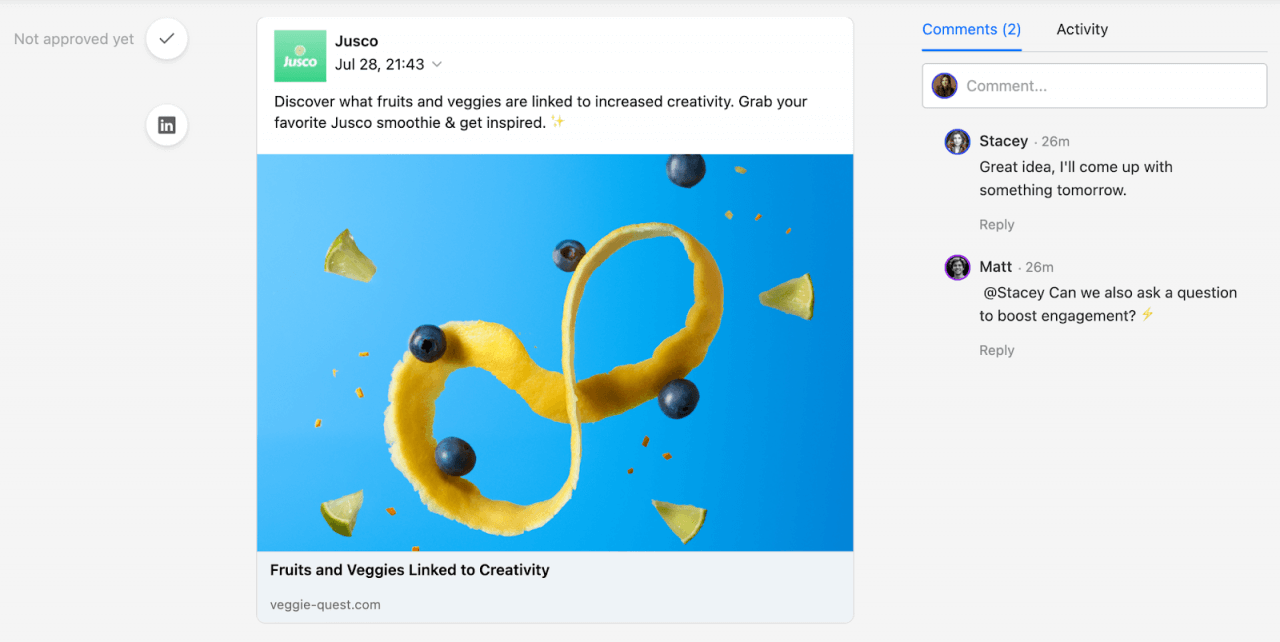Click the LinkedIn network icon
This screenshot has height=642, width=1280.
(x=167, y=126)
